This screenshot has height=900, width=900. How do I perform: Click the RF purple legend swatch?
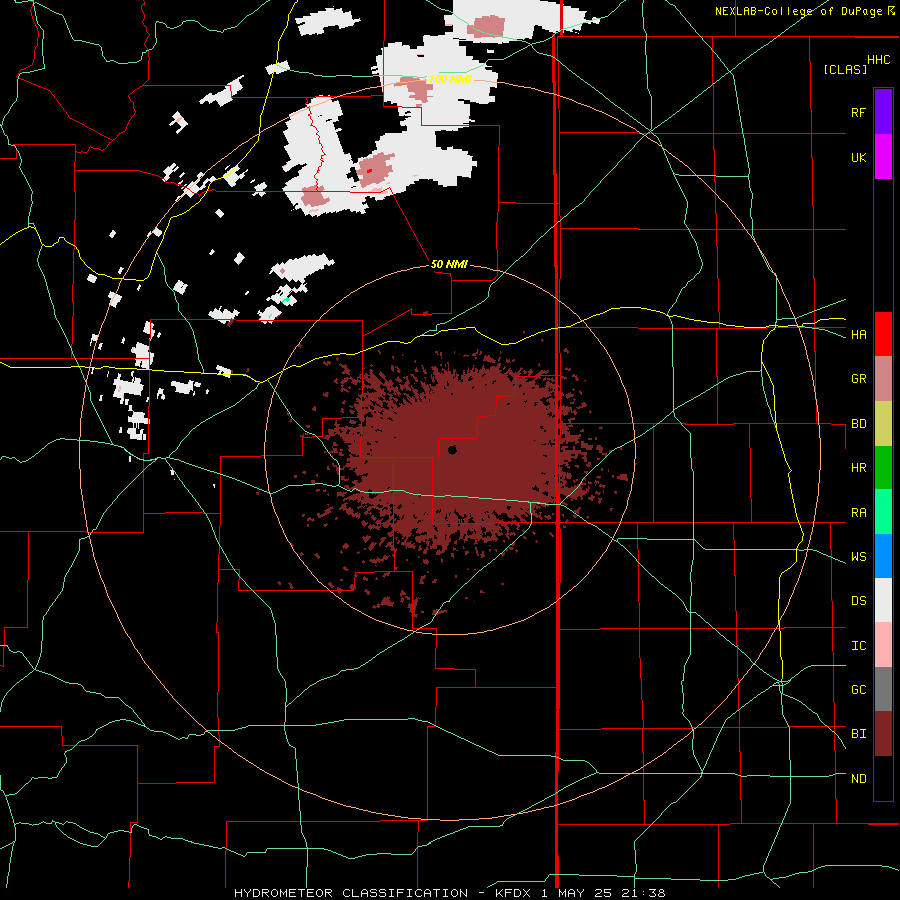[883, 111]
